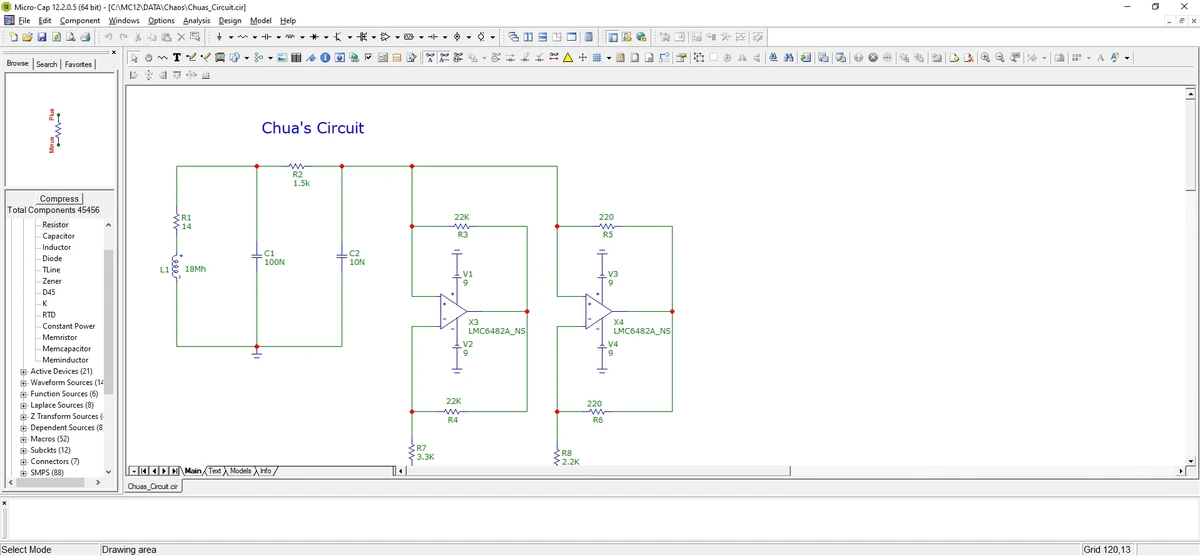Screen dimensions: 1200x556
Task: Click the yellow triangle warning icon
Action: tap(567, 58)
